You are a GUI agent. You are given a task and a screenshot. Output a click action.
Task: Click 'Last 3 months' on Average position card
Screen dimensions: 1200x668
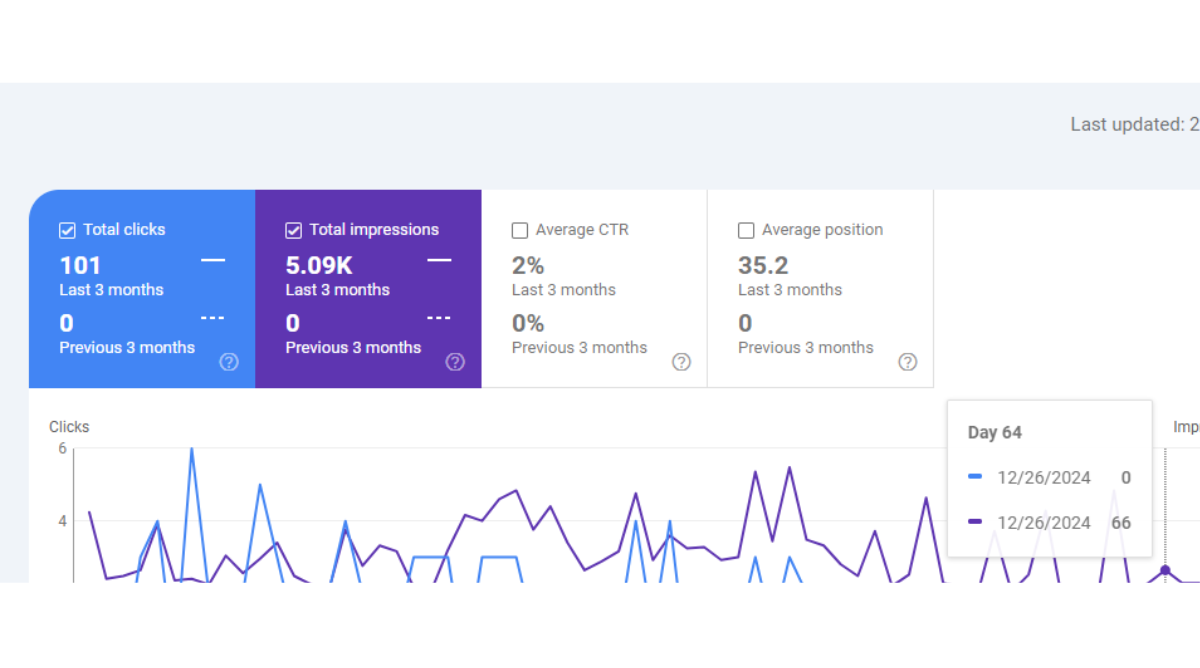click(790, 290)
